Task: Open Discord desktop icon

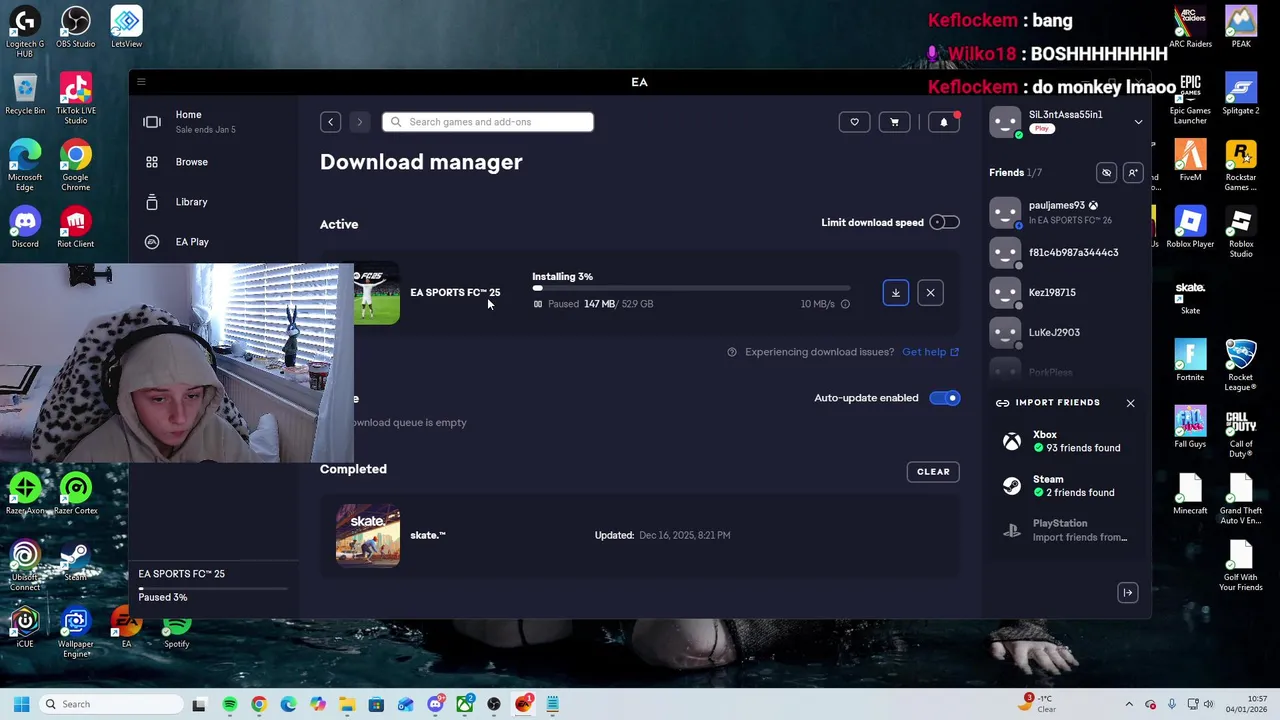Action: coord(25,228)
